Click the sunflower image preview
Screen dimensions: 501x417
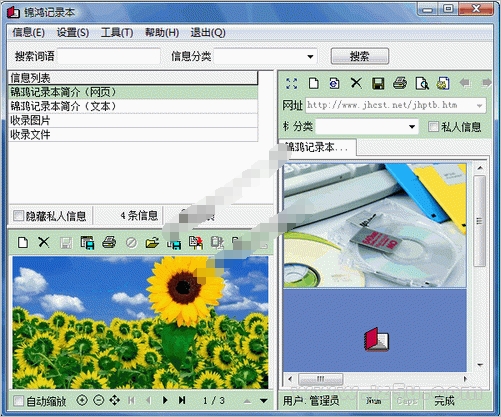pos(140,322)
